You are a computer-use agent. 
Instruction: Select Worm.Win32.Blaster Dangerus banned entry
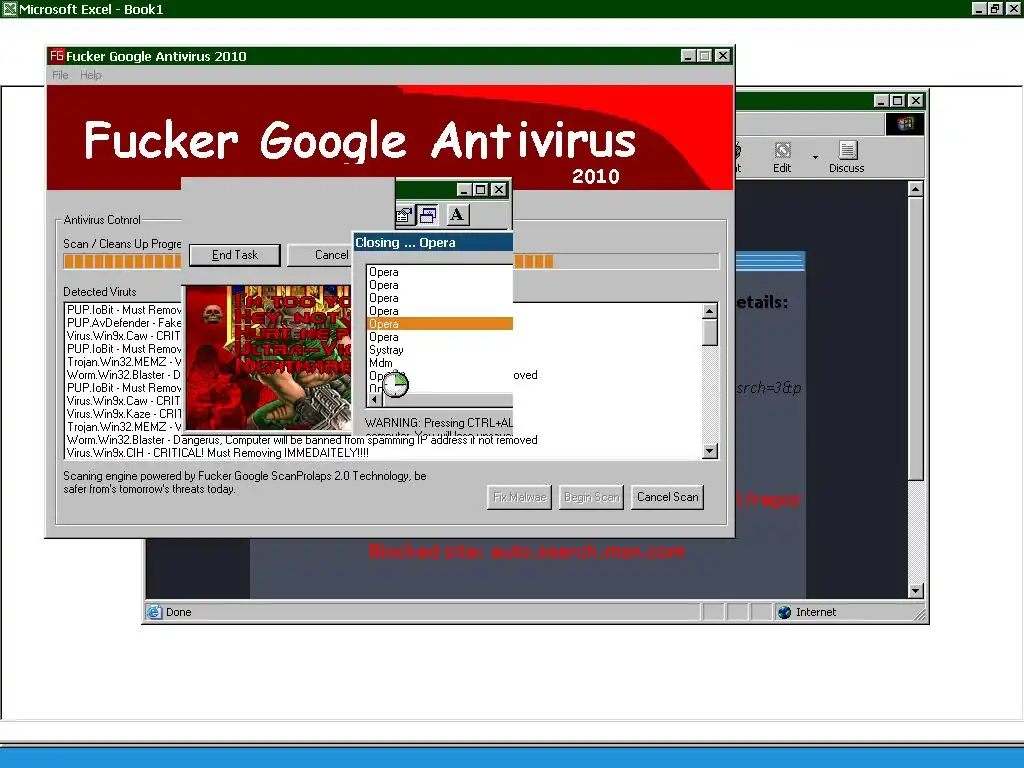click(x=302, y=440)
